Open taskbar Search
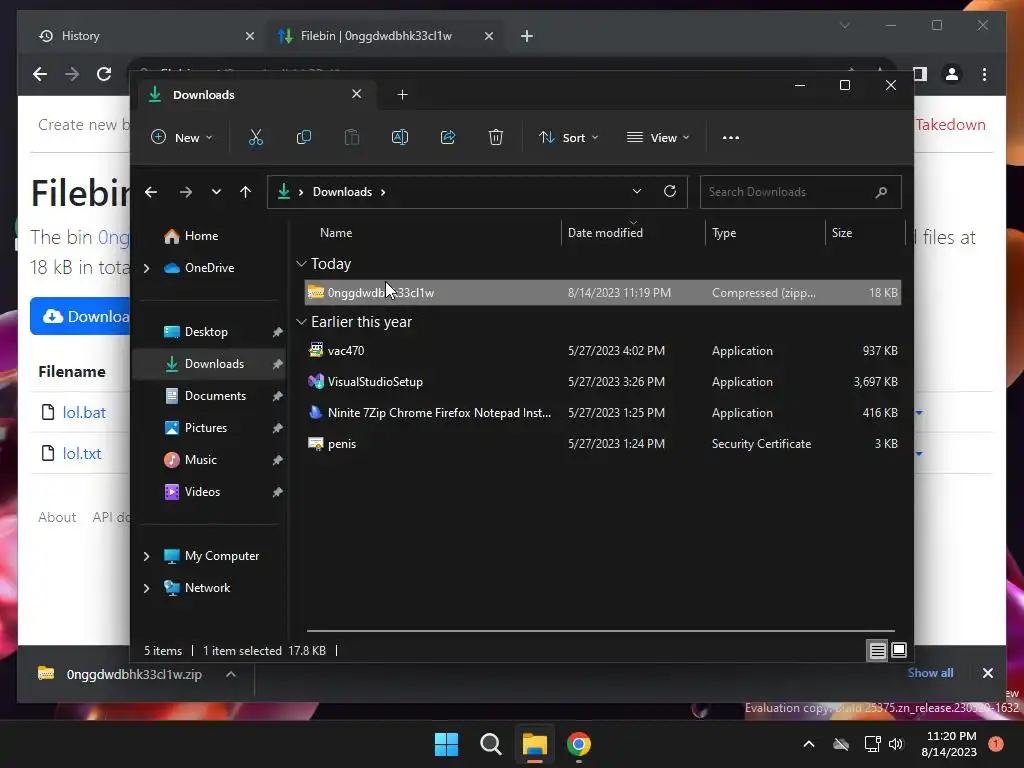1024x768 pixels. pos(490,744)
